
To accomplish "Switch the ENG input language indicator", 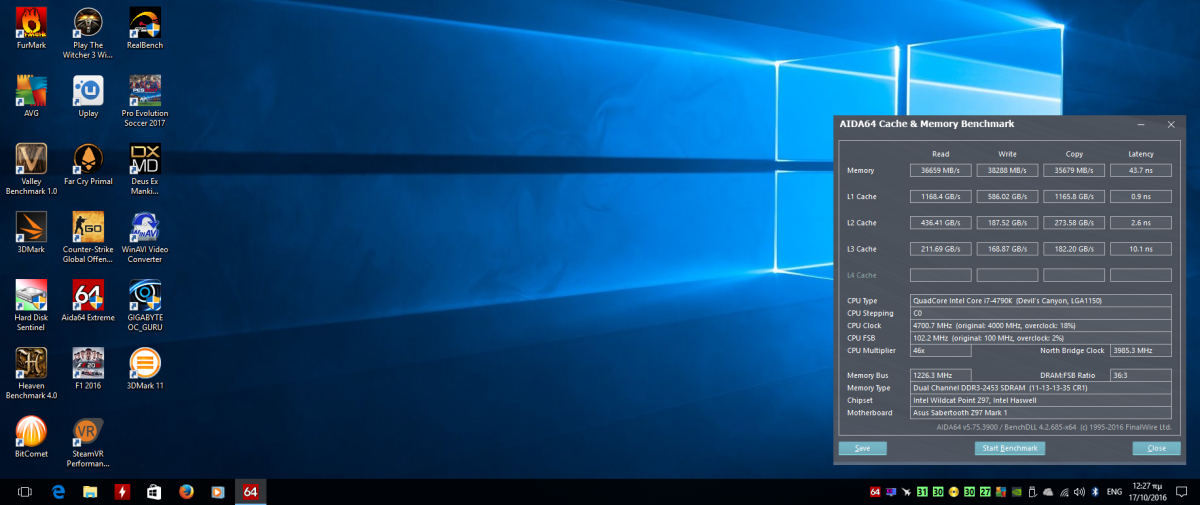I will point(1115,492).
